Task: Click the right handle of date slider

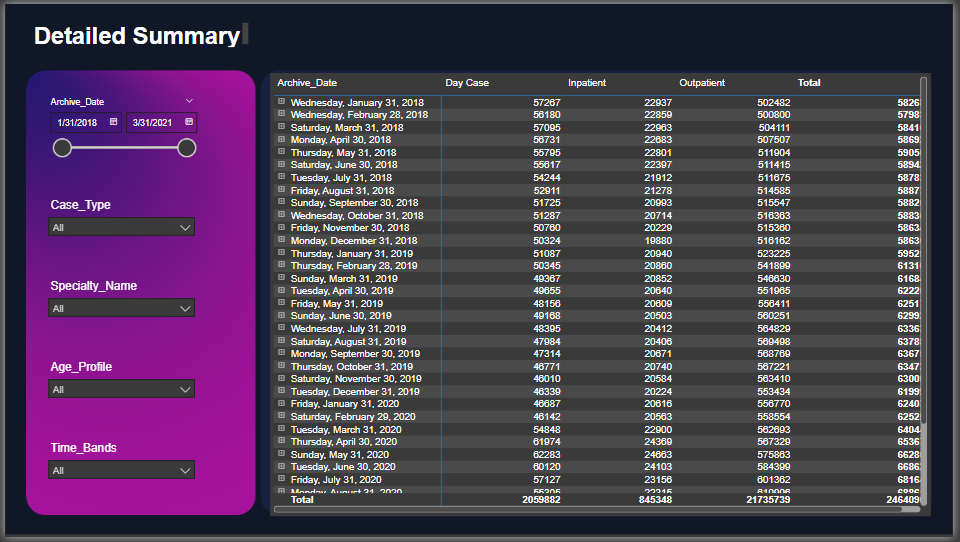Action: coord(187,148)
